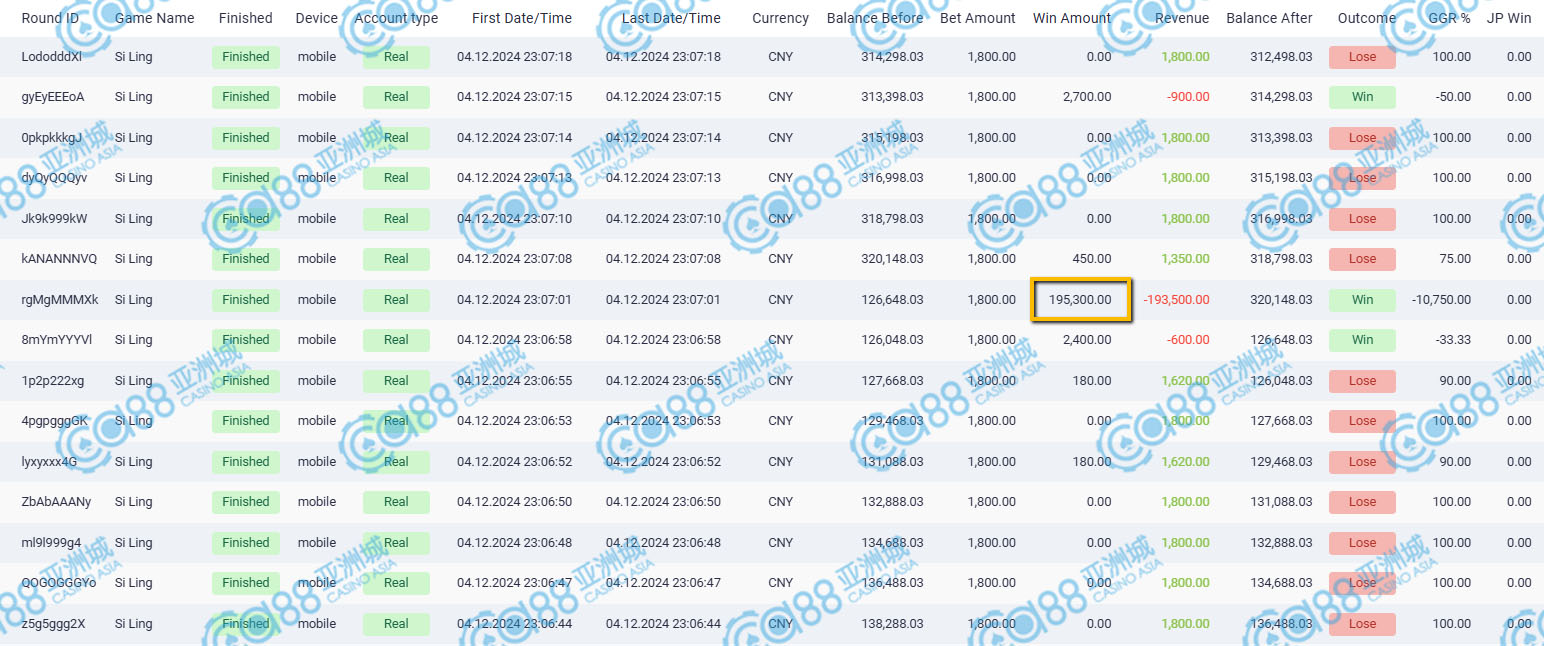This screenshot has height=646, width=1544.
Task: Click the -33.33 GGR % value
Action: pyautogui.click(x=1454, y=340)
